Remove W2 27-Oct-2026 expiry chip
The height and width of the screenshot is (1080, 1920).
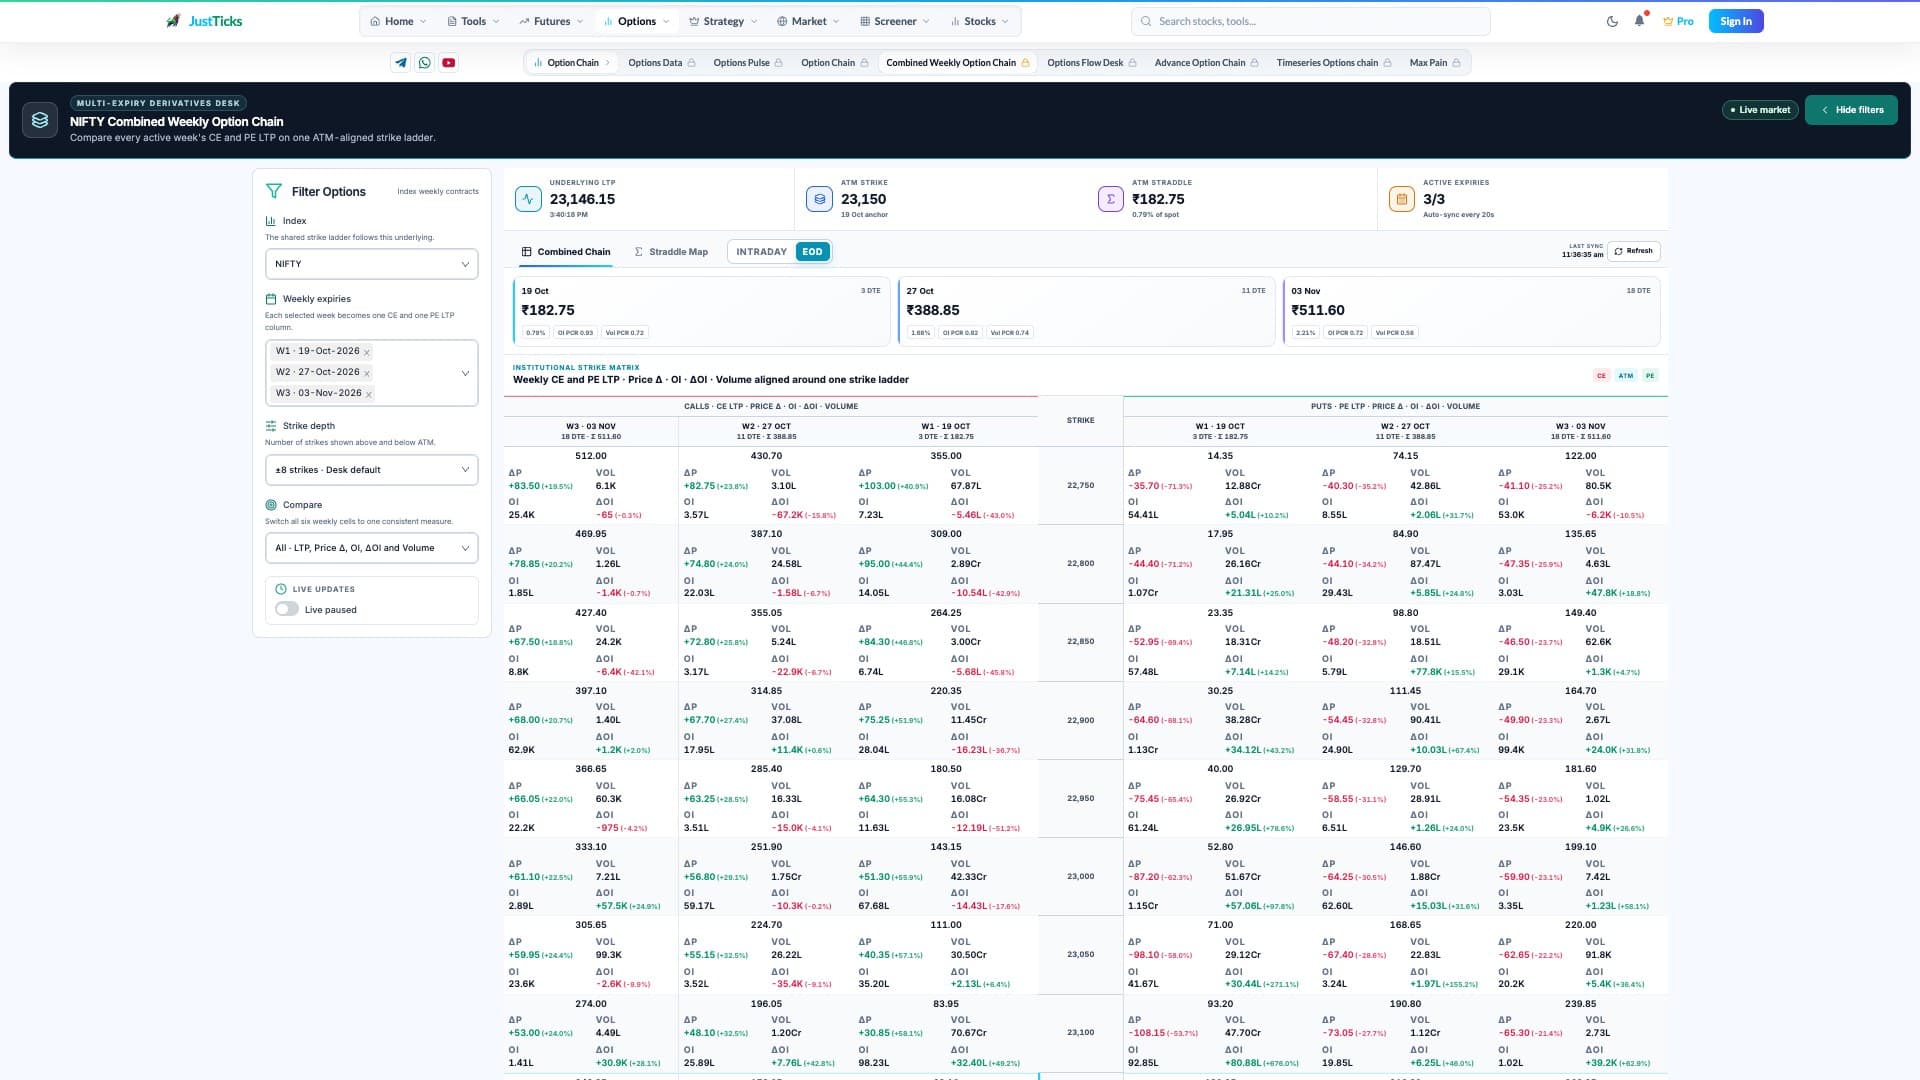coord(367,373)
